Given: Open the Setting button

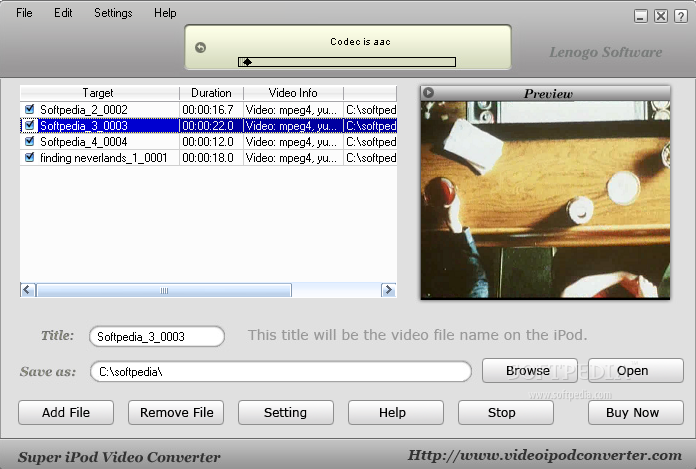Looking at the screenshot, I should 285,413.
